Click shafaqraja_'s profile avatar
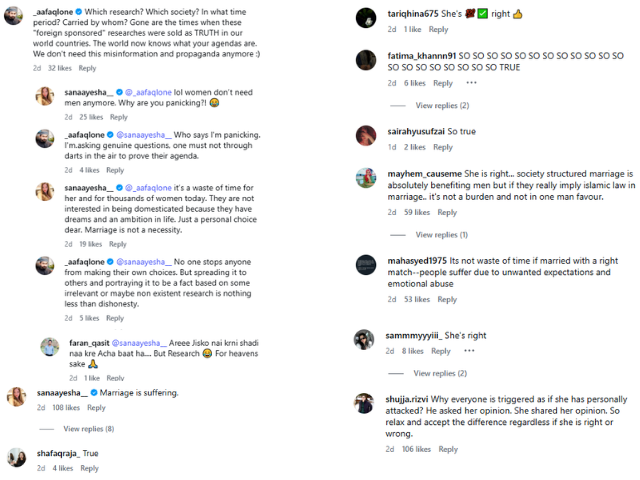 click(x=16, y=457)
